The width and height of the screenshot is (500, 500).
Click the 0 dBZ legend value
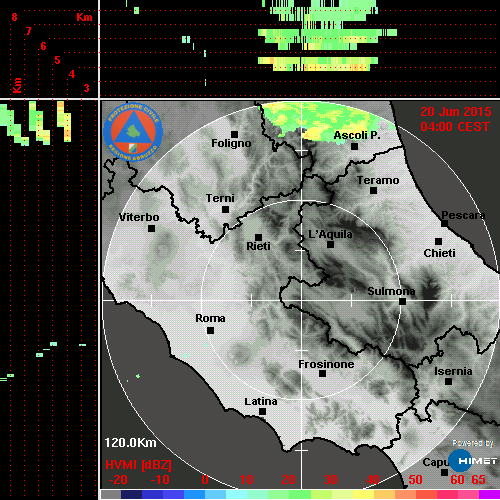pos(205,480)
